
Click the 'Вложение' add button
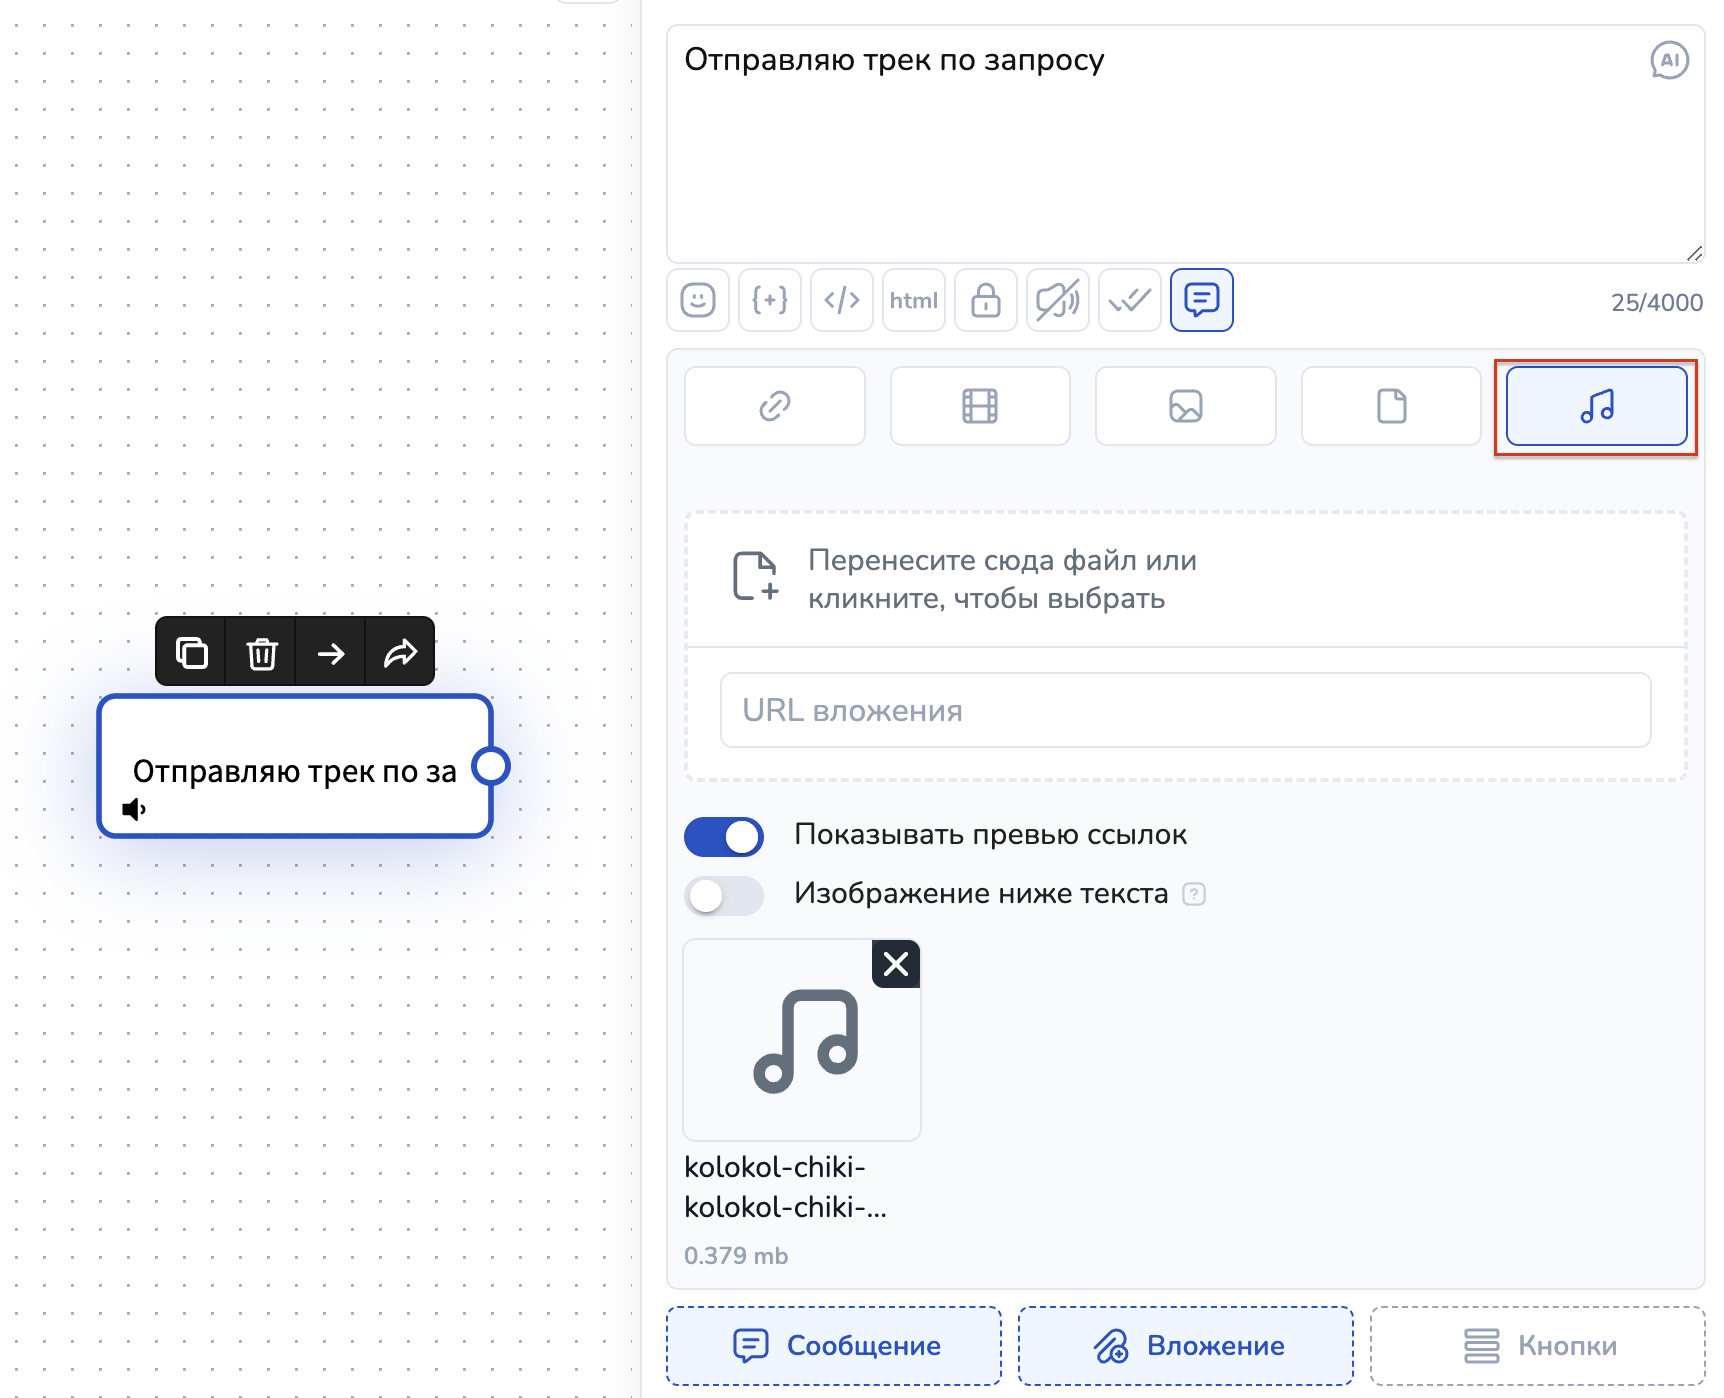click(1185, 1346)
